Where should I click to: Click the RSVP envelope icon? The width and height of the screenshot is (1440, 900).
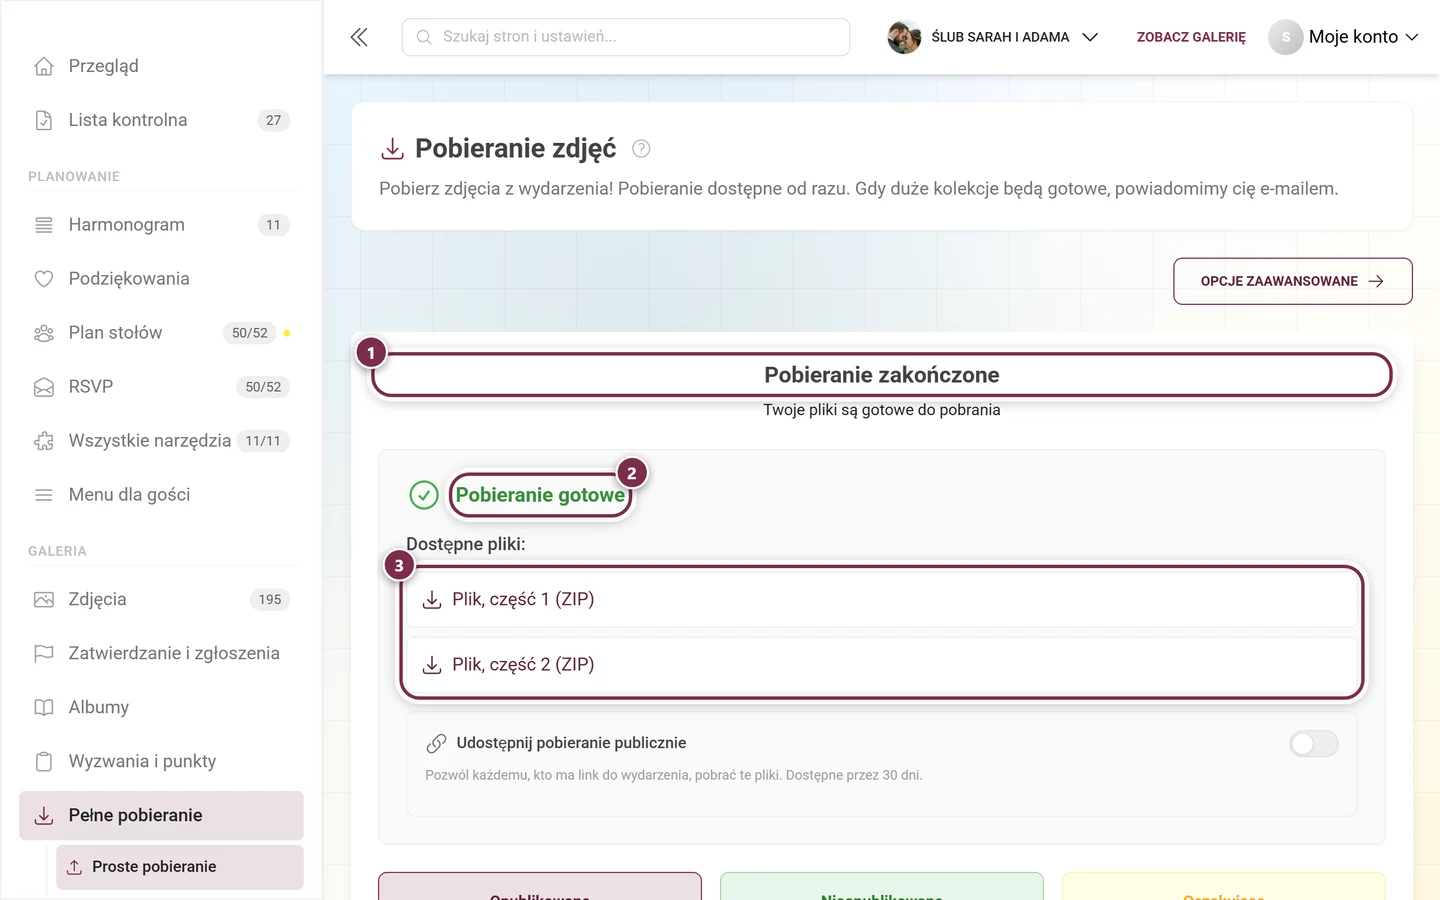[x=44, y=387]
